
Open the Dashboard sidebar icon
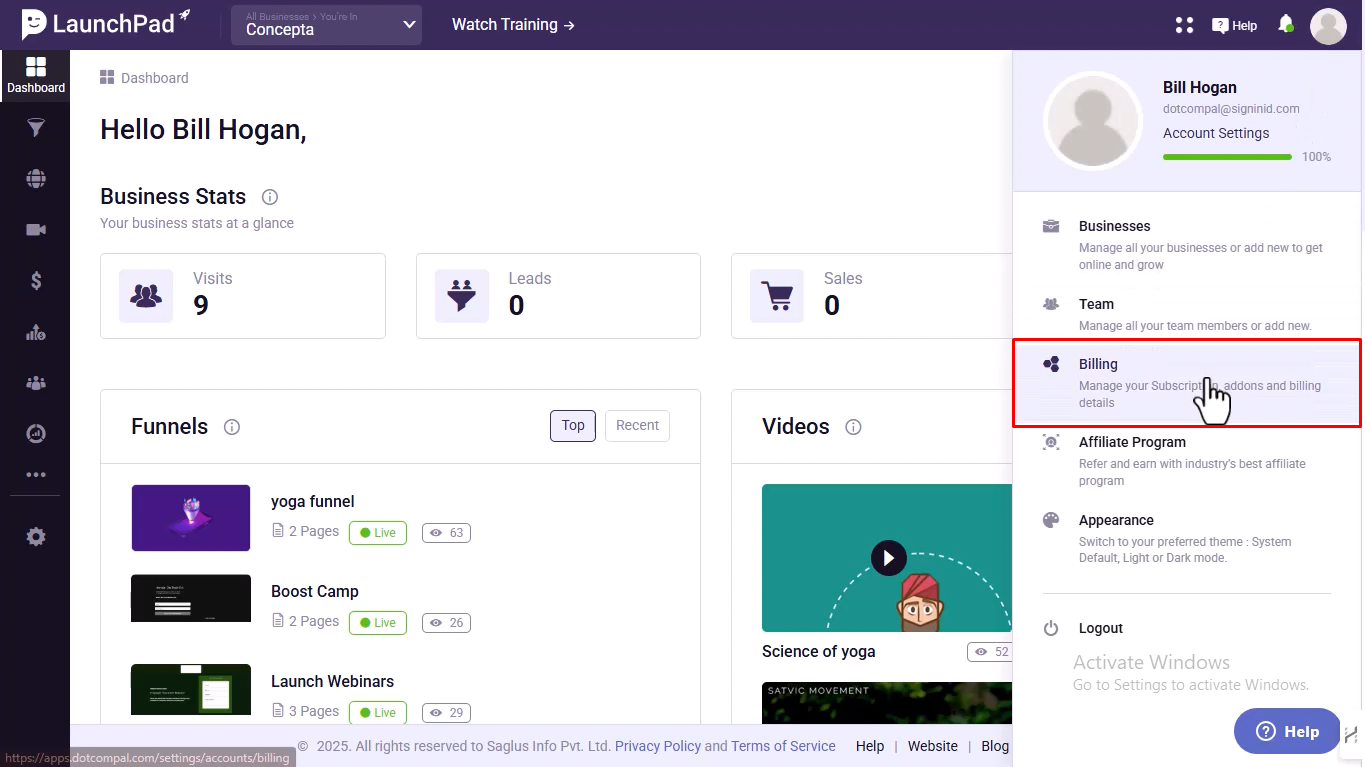(35, 75)
